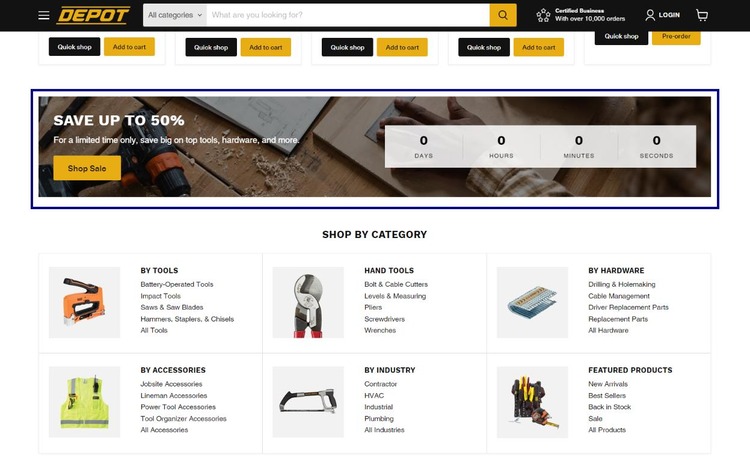
Task: Go to the Screwdrivers link
Action: coord(385,319)
